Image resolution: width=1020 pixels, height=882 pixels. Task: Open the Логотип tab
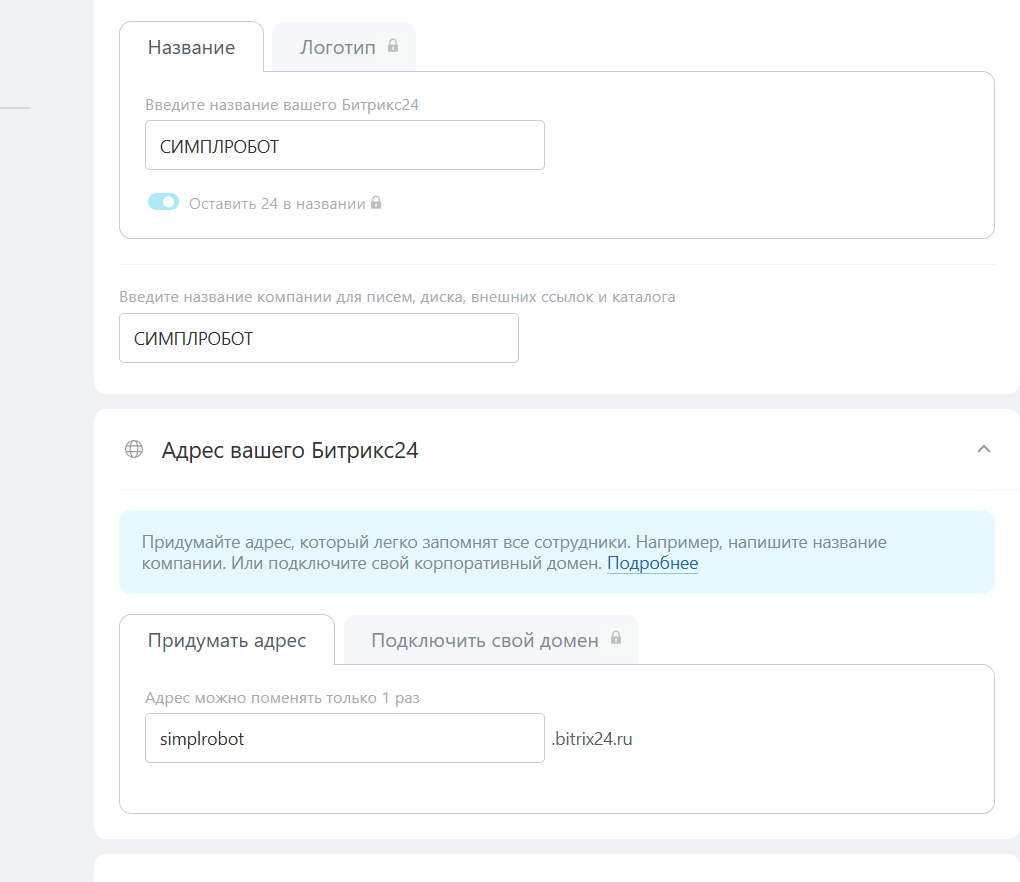click(x=338, y=47)
